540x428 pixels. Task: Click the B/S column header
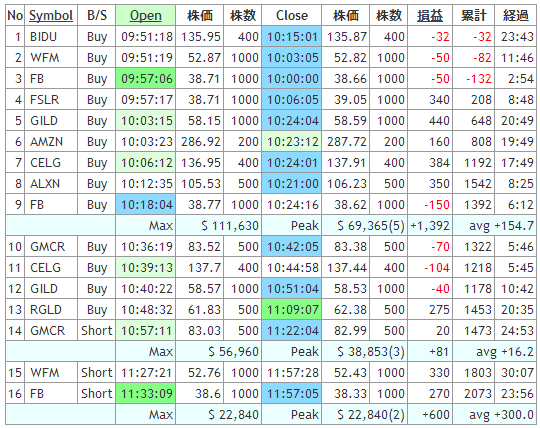[x=97, y=15]
